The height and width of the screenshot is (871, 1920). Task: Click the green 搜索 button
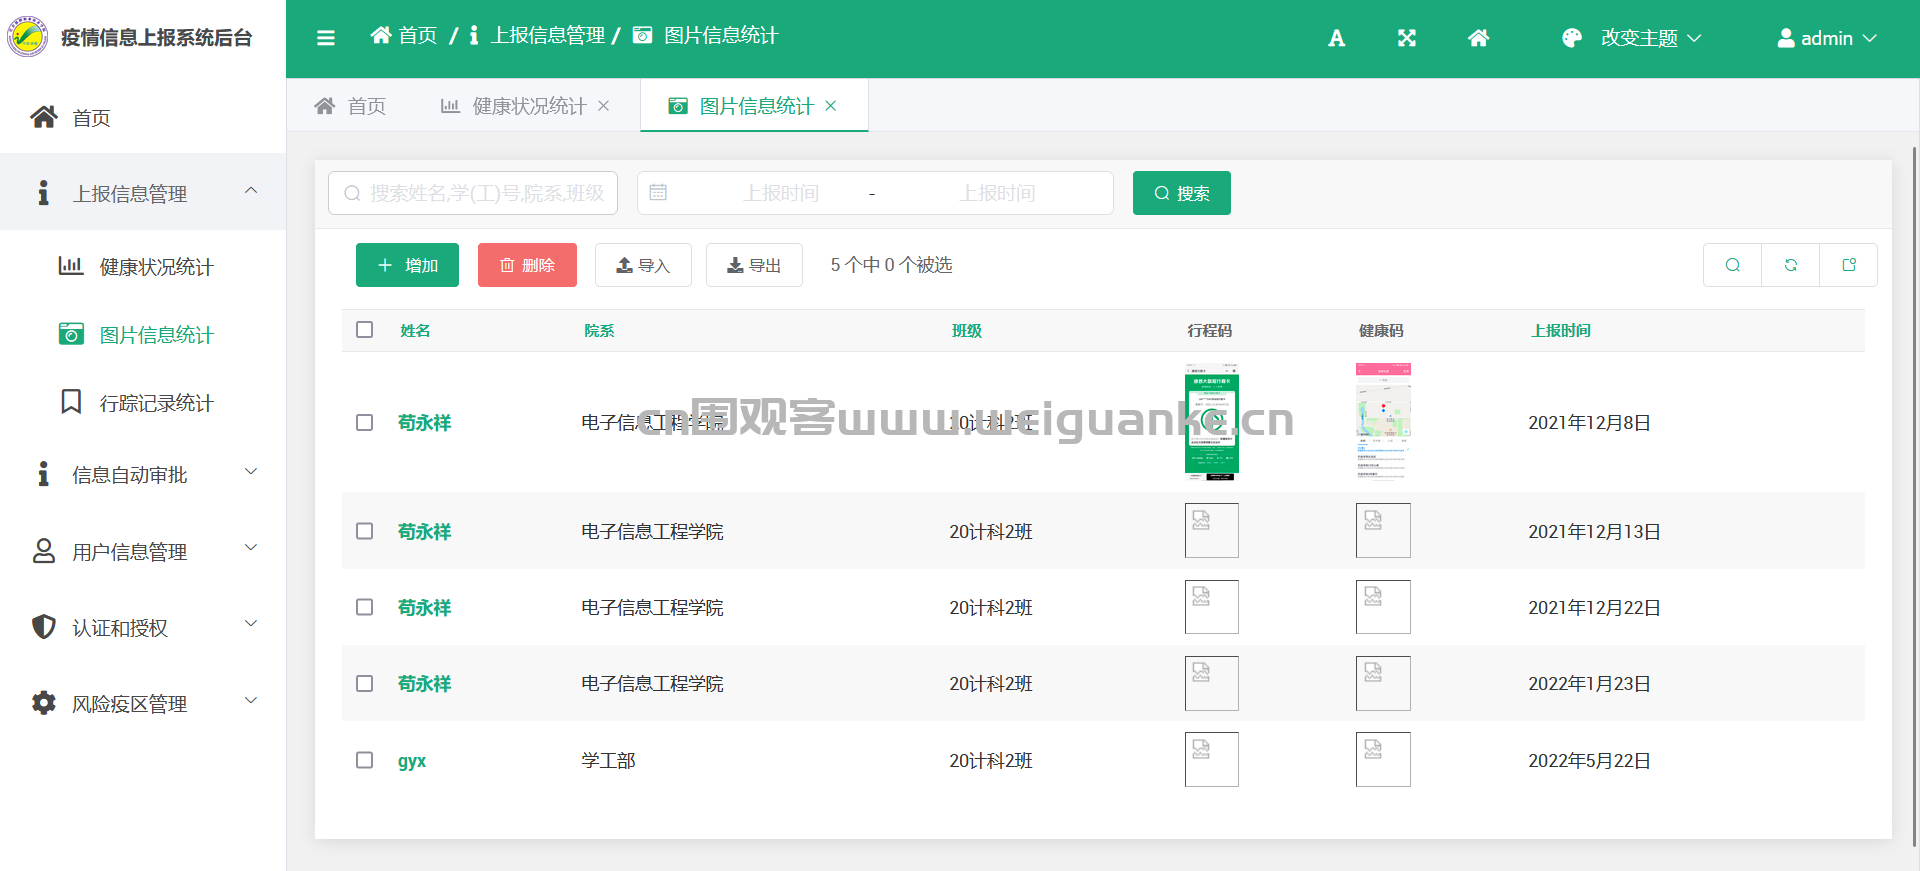[x=1181, y=193]
